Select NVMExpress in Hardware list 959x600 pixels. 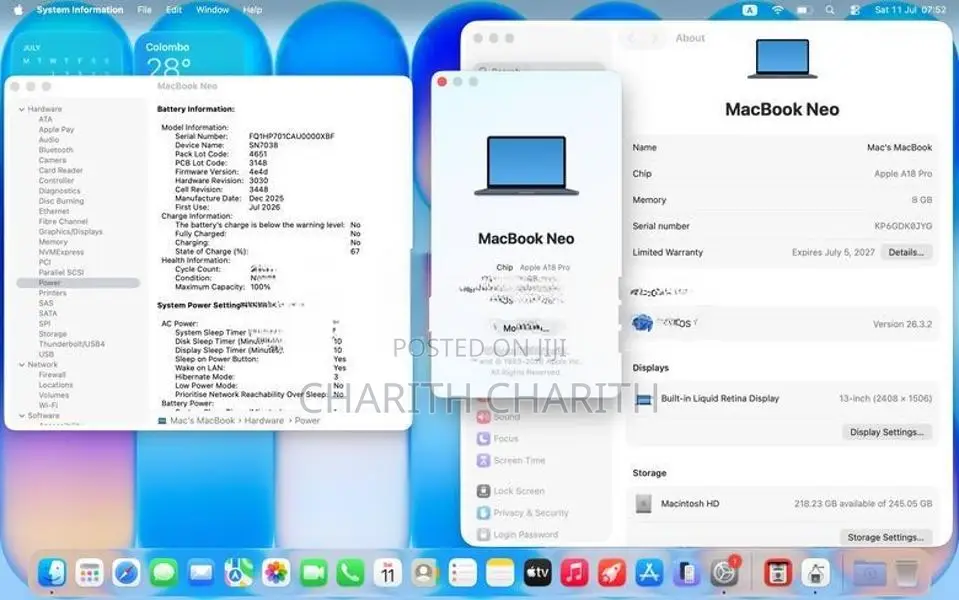(x=61, y=252)
